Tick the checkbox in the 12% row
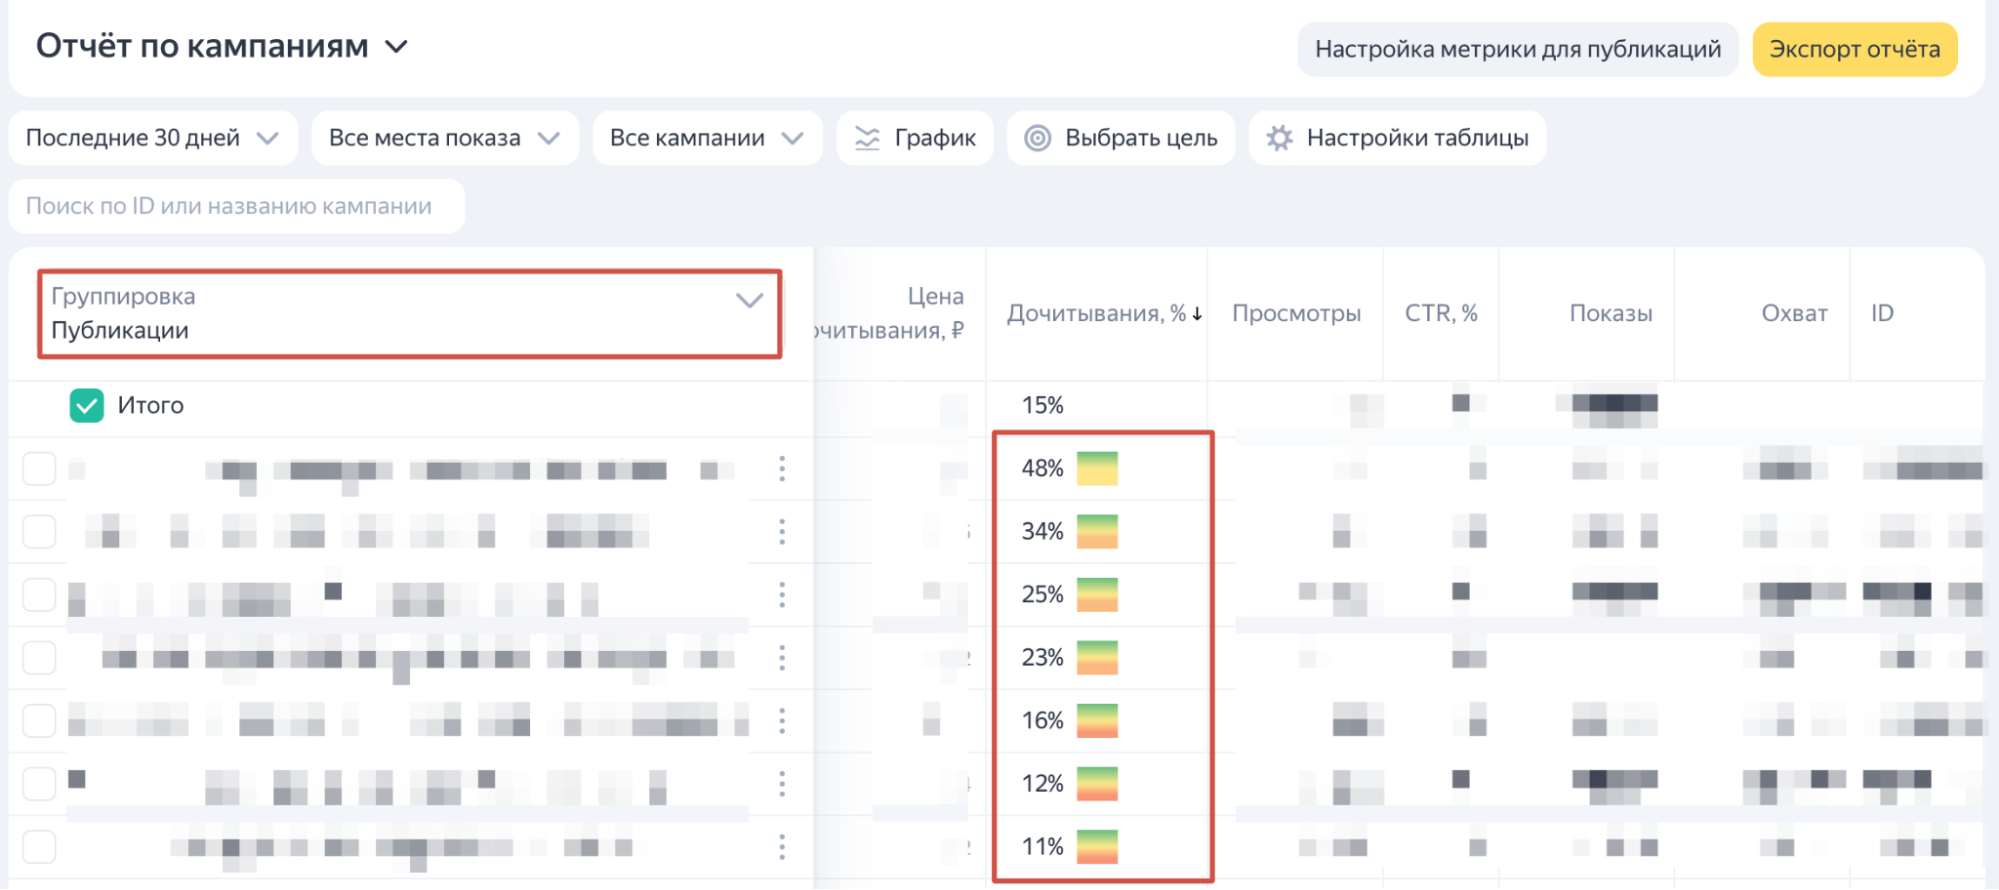Screen dimensions: 1999x890 pos(39,783)
